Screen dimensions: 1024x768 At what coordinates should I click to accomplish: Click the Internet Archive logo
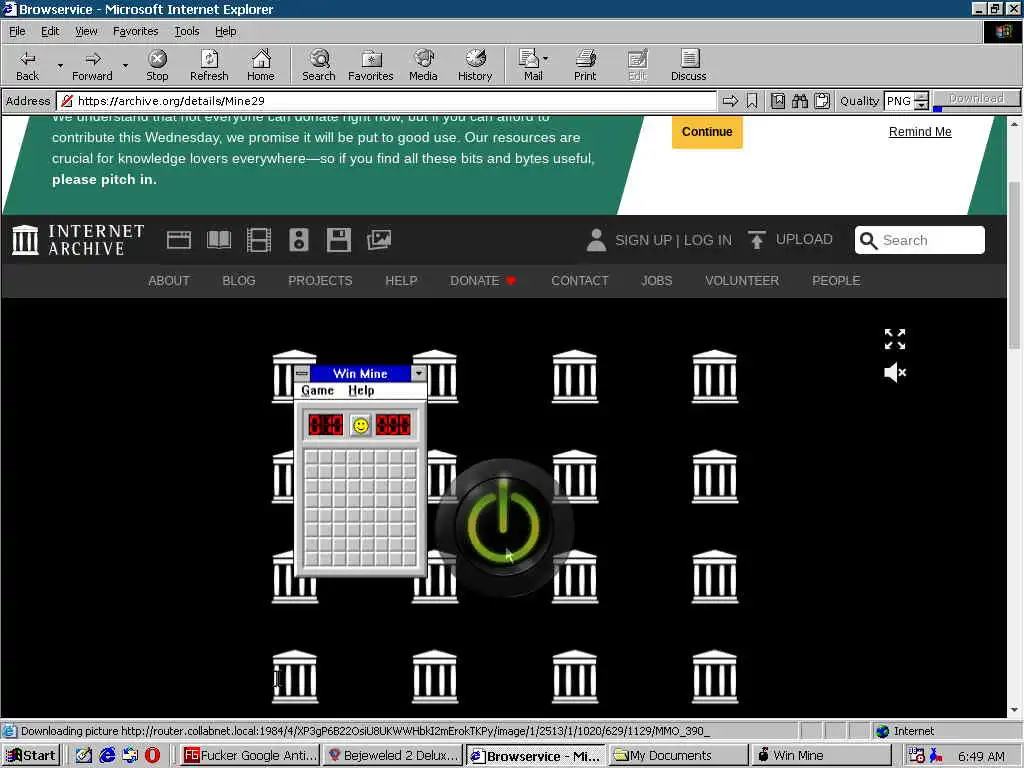[x=78, y=240]
